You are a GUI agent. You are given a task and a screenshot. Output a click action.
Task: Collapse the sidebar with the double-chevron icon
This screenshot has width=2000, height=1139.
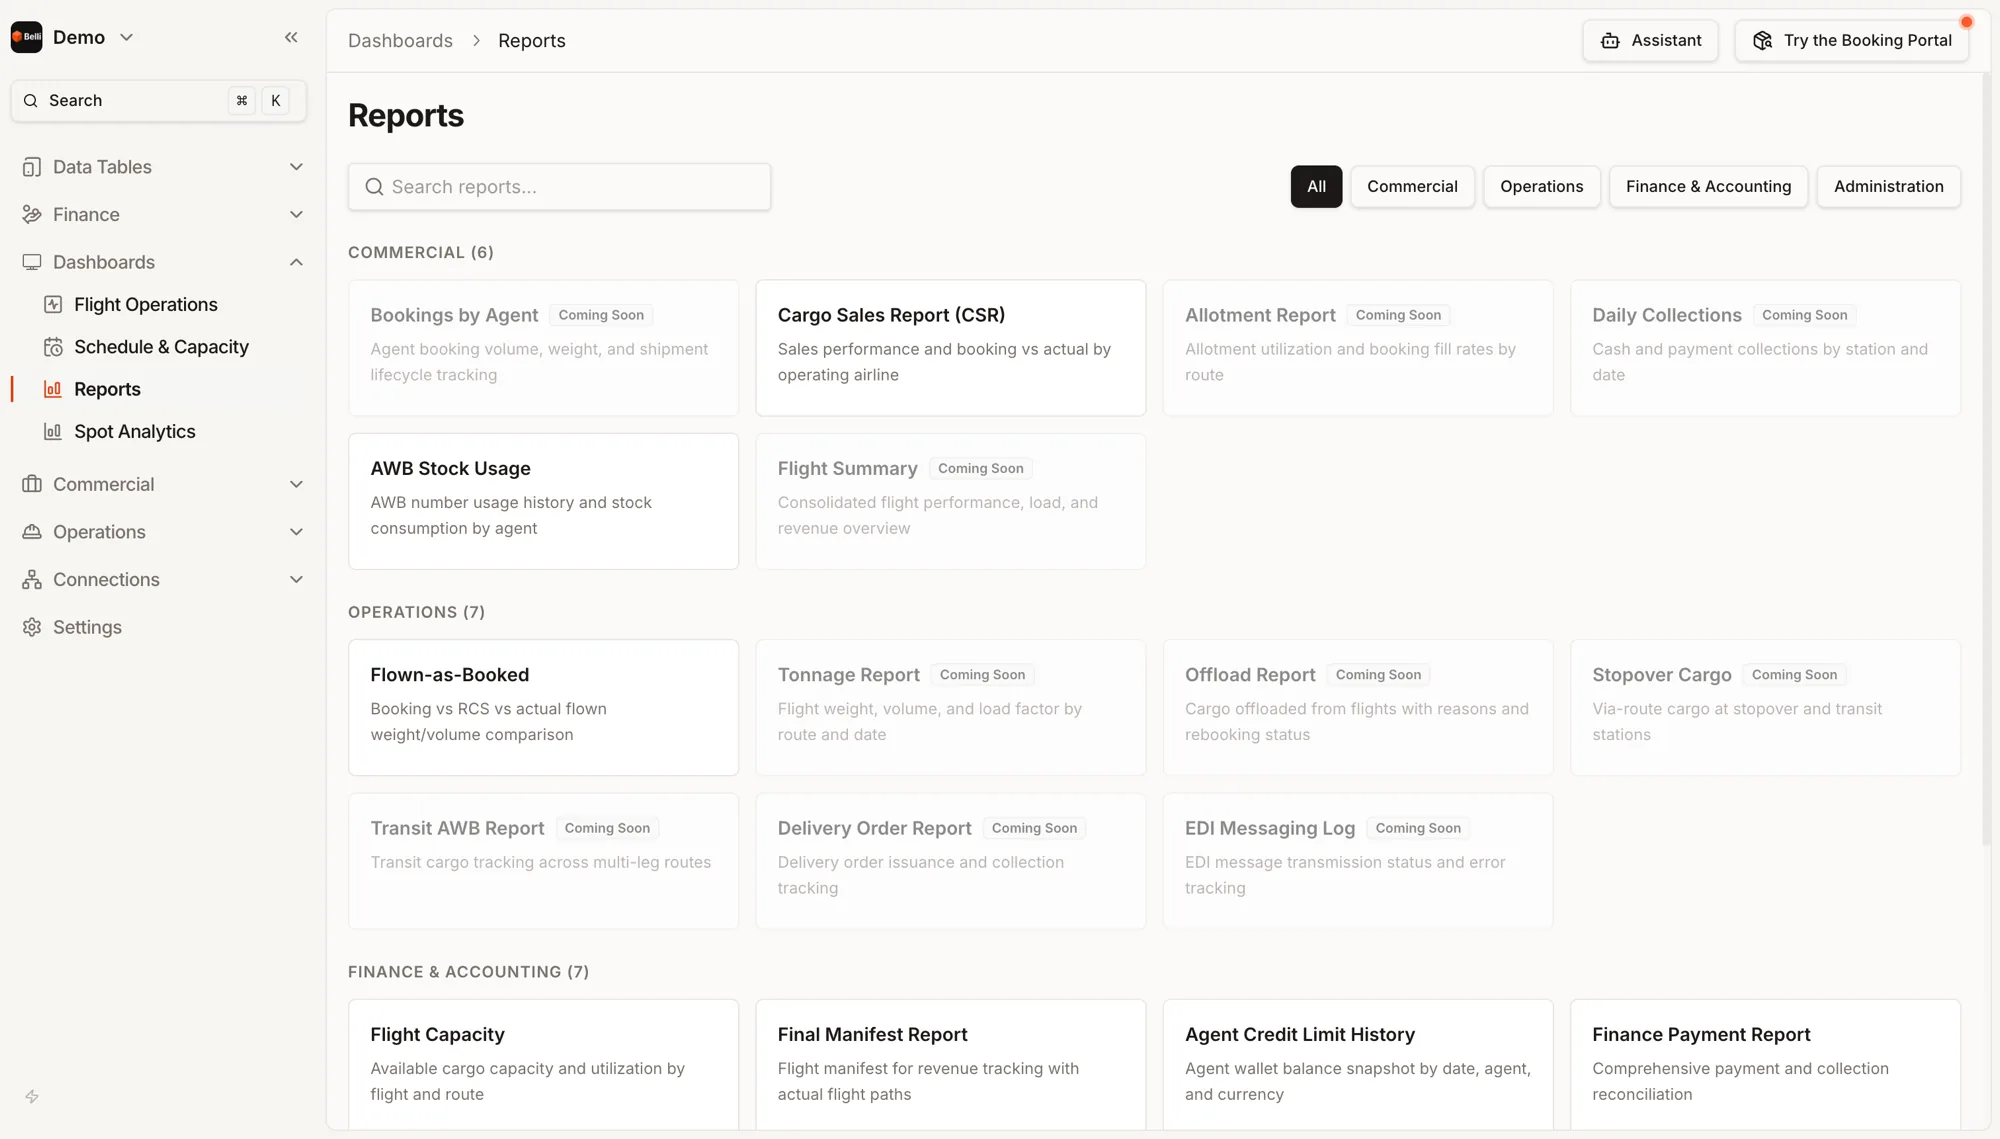[291, 37]
